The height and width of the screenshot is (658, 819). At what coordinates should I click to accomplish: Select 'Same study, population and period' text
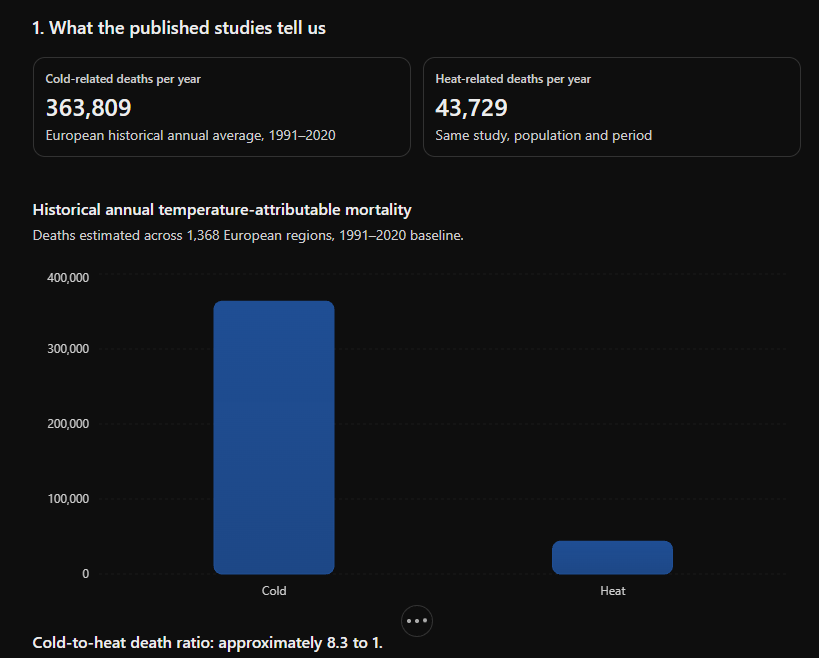(544, 136)
